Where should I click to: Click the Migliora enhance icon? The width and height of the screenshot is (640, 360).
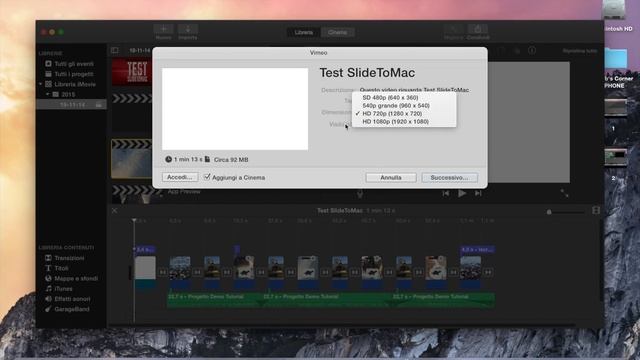[x=453, y=29]
